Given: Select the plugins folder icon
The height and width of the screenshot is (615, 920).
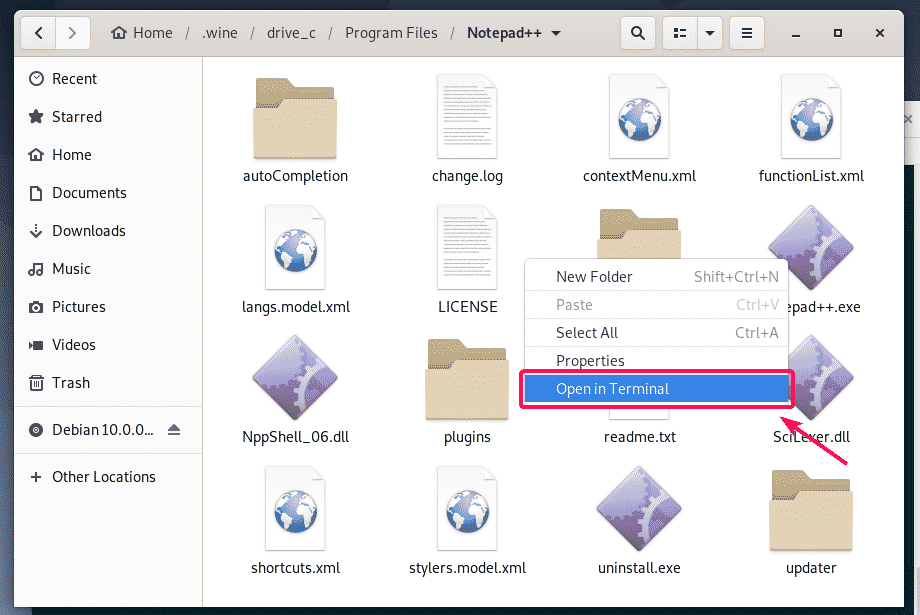Looking at the screenshot, I should (467, 379).
